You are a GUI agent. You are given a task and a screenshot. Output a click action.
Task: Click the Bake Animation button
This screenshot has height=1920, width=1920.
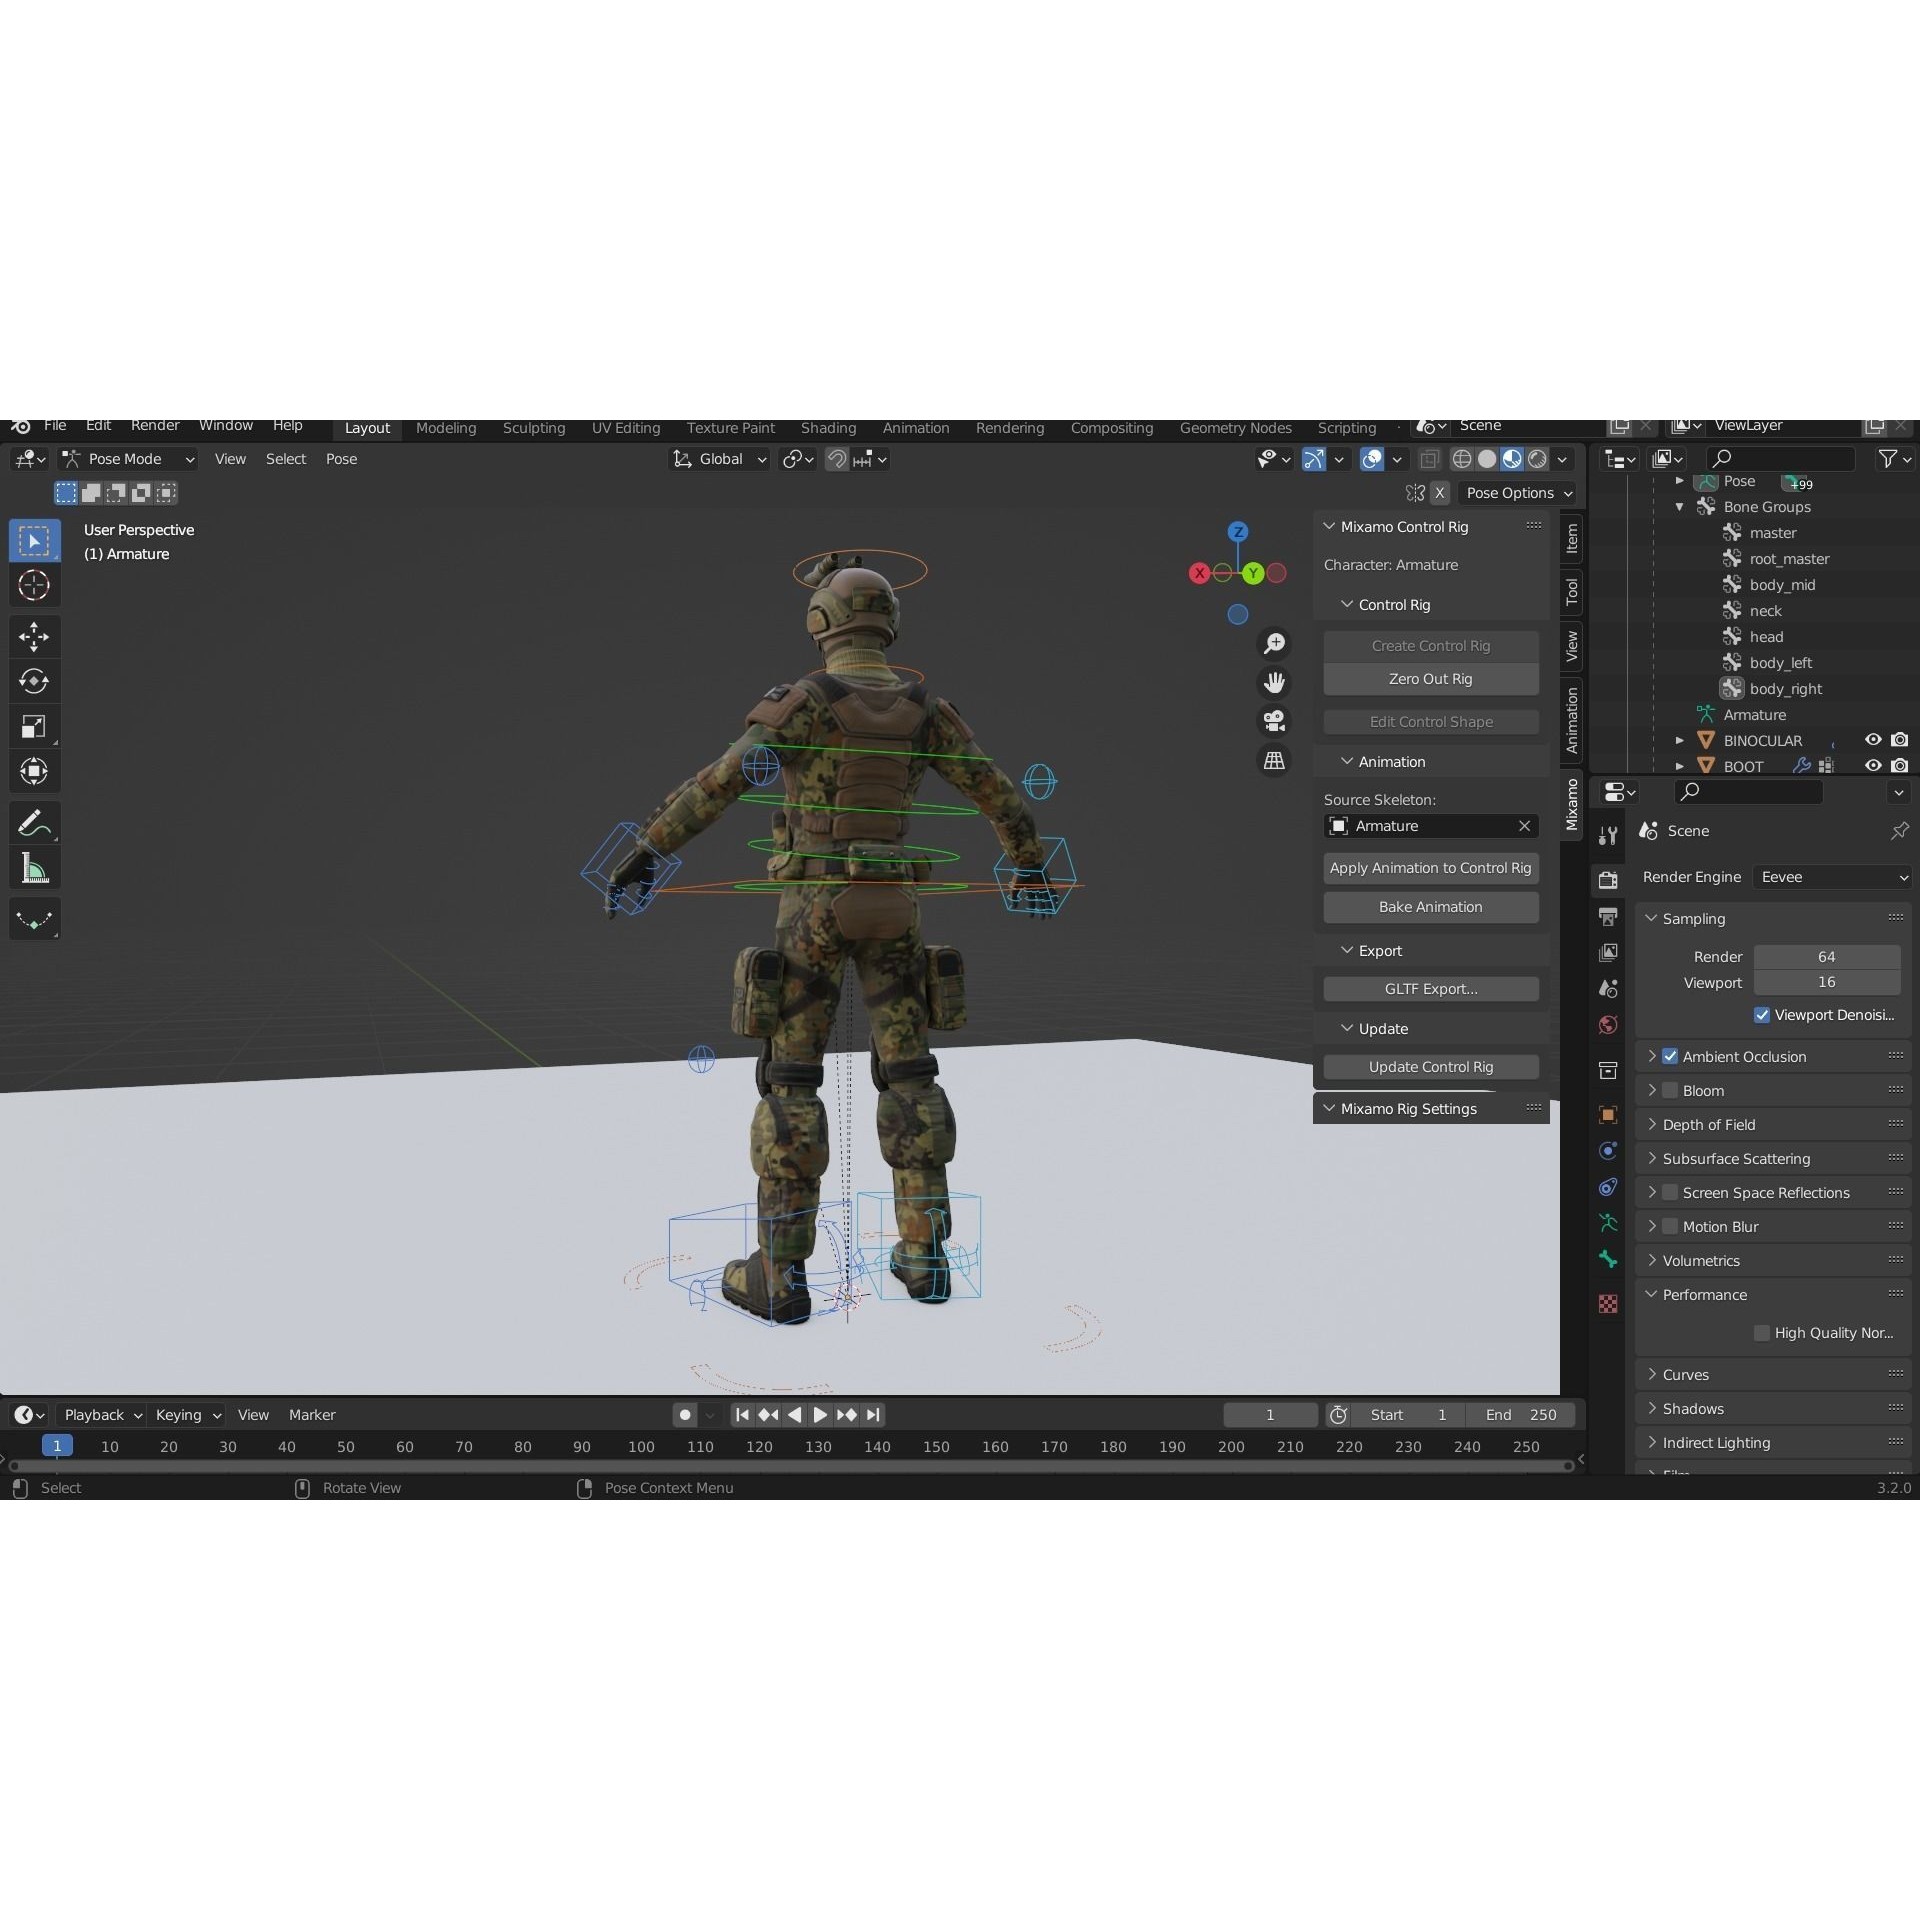pos(1431,907)
